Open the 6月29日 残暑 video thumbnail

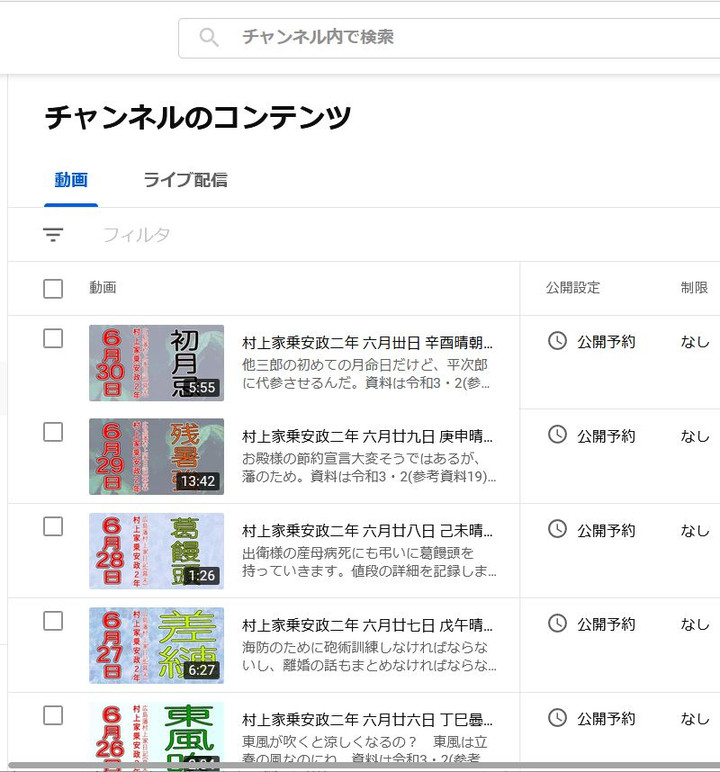tap(156, 457)
